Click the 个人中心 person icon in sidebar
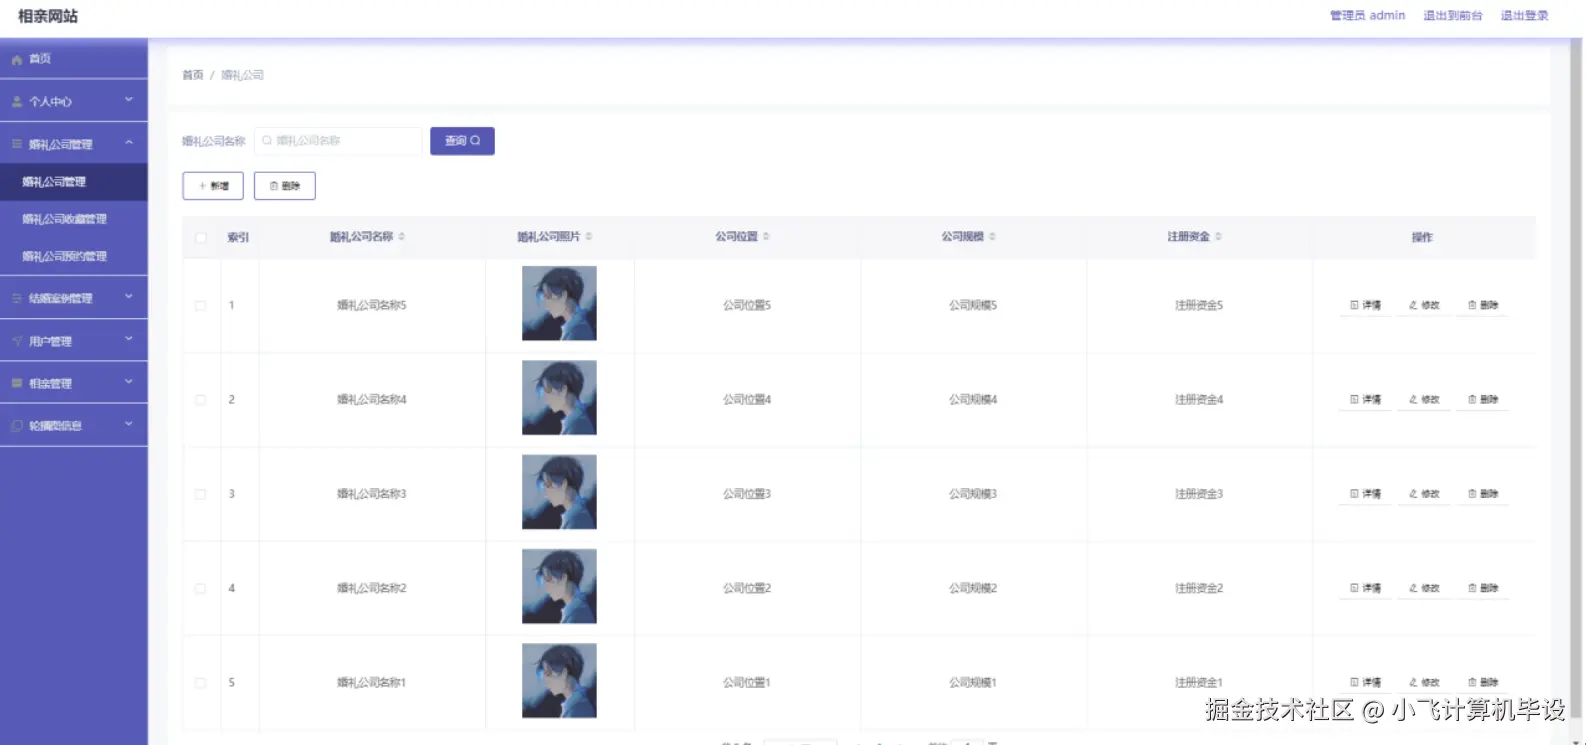Viewport: 1587px width, 745px height. click(17, 102)
